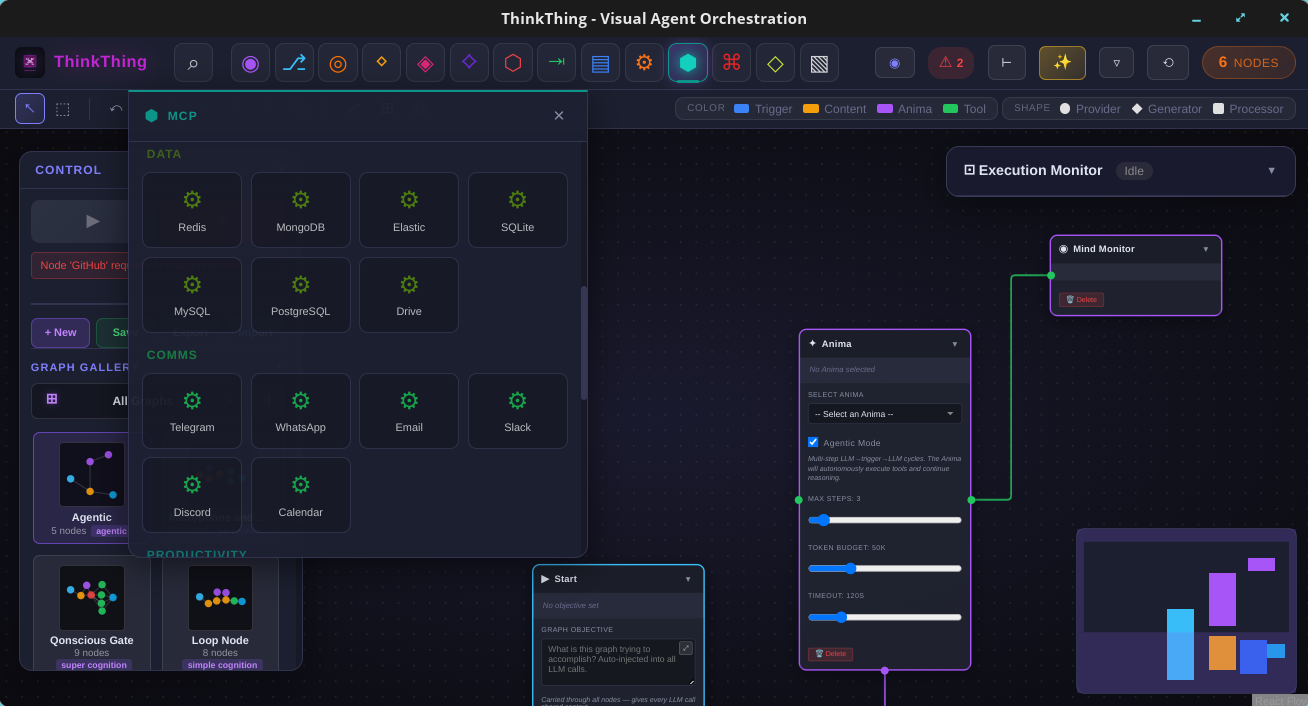Click the orange target ring icon in toolbar
Screen dimensions: 1308x706
click(338, 63)
